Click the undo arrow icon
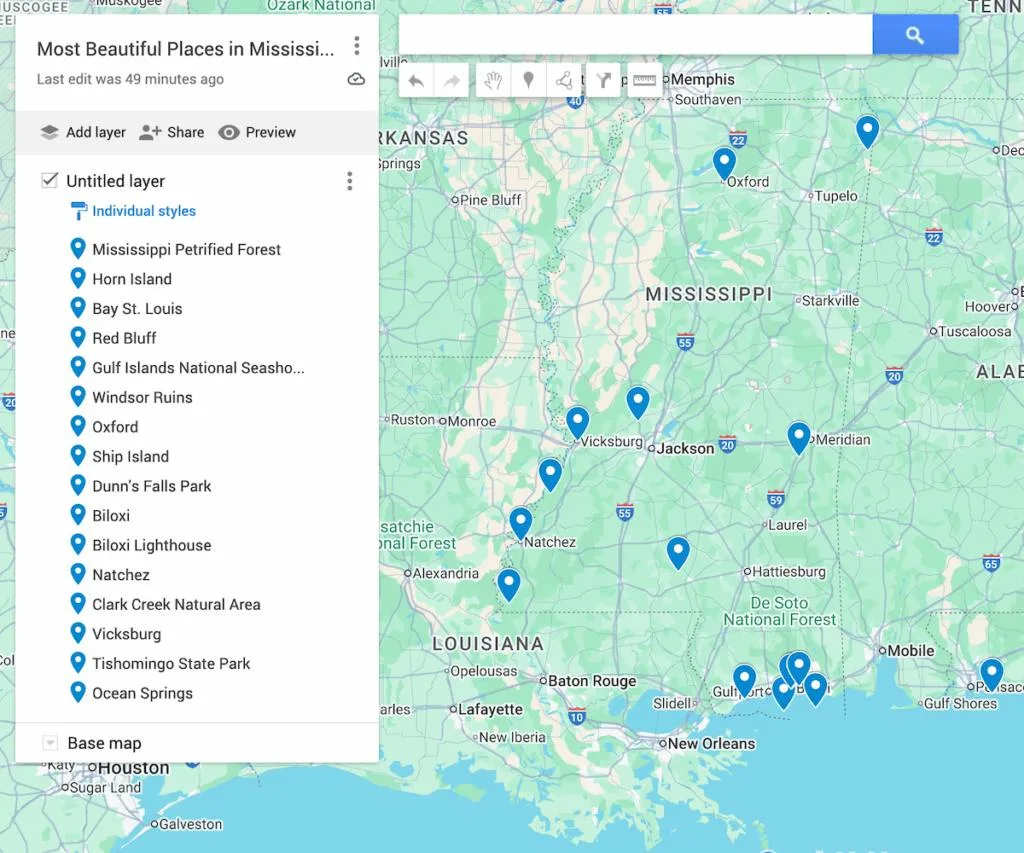The height and width of the screenshot is (853, 1024). coord(416,81)
